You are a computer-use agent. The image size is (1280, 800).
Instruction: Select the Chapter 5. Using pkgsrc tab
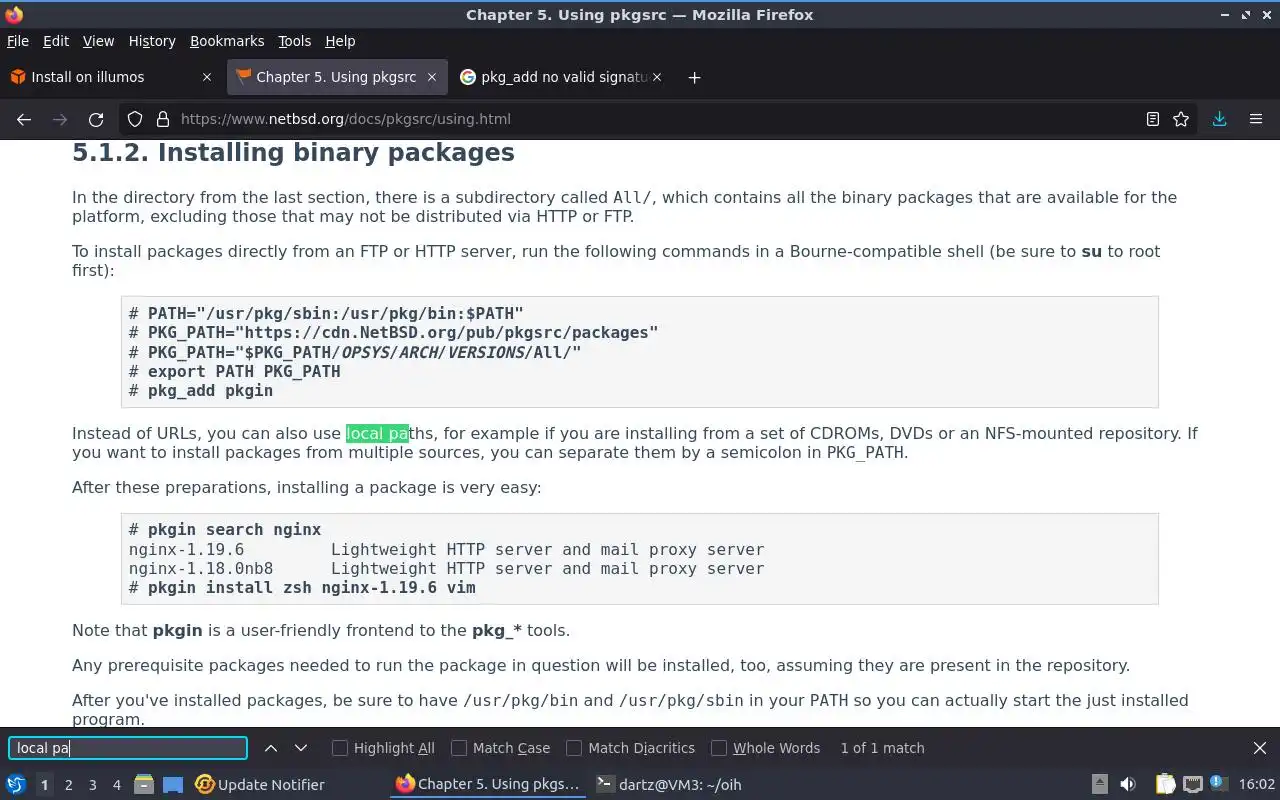[x=338, y=77]
